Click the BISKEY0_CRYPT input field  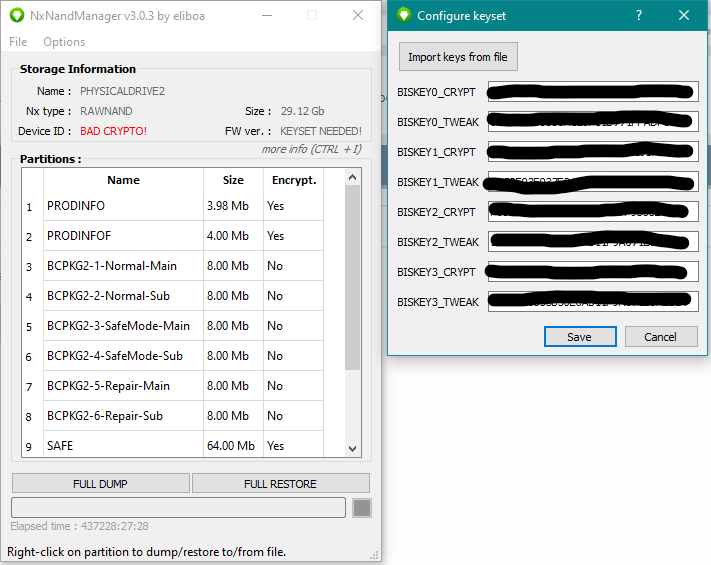pyautogui.click(x=593, y=92)
